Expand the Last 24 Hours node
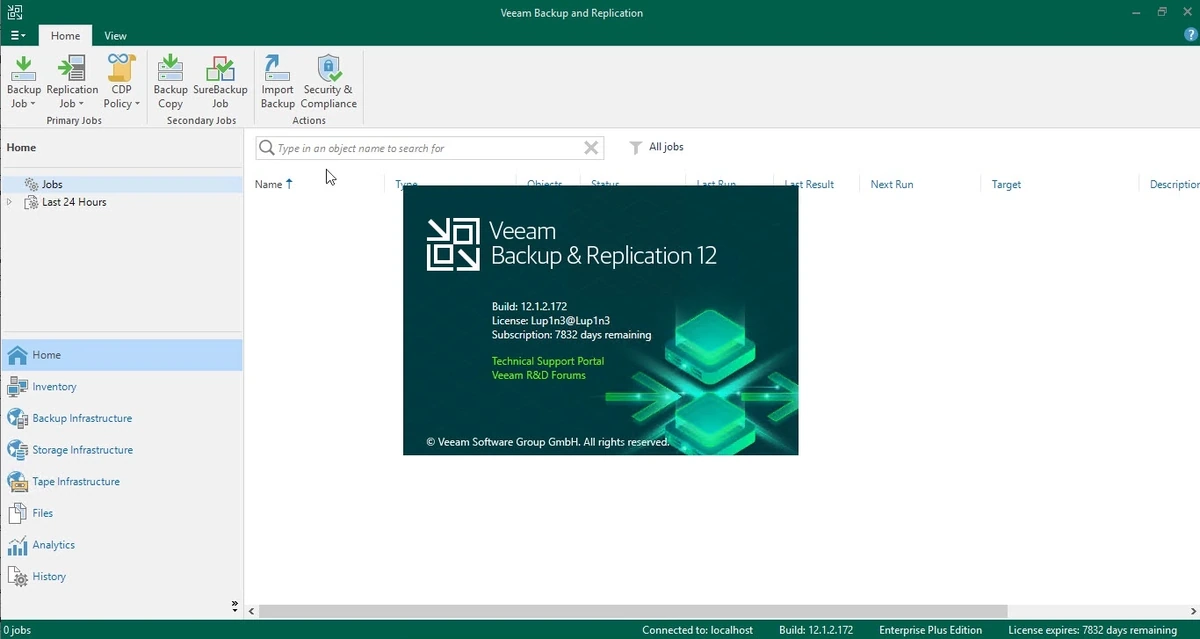Image resolution: width=1200 pixels, height=639 pixels. 10,202
